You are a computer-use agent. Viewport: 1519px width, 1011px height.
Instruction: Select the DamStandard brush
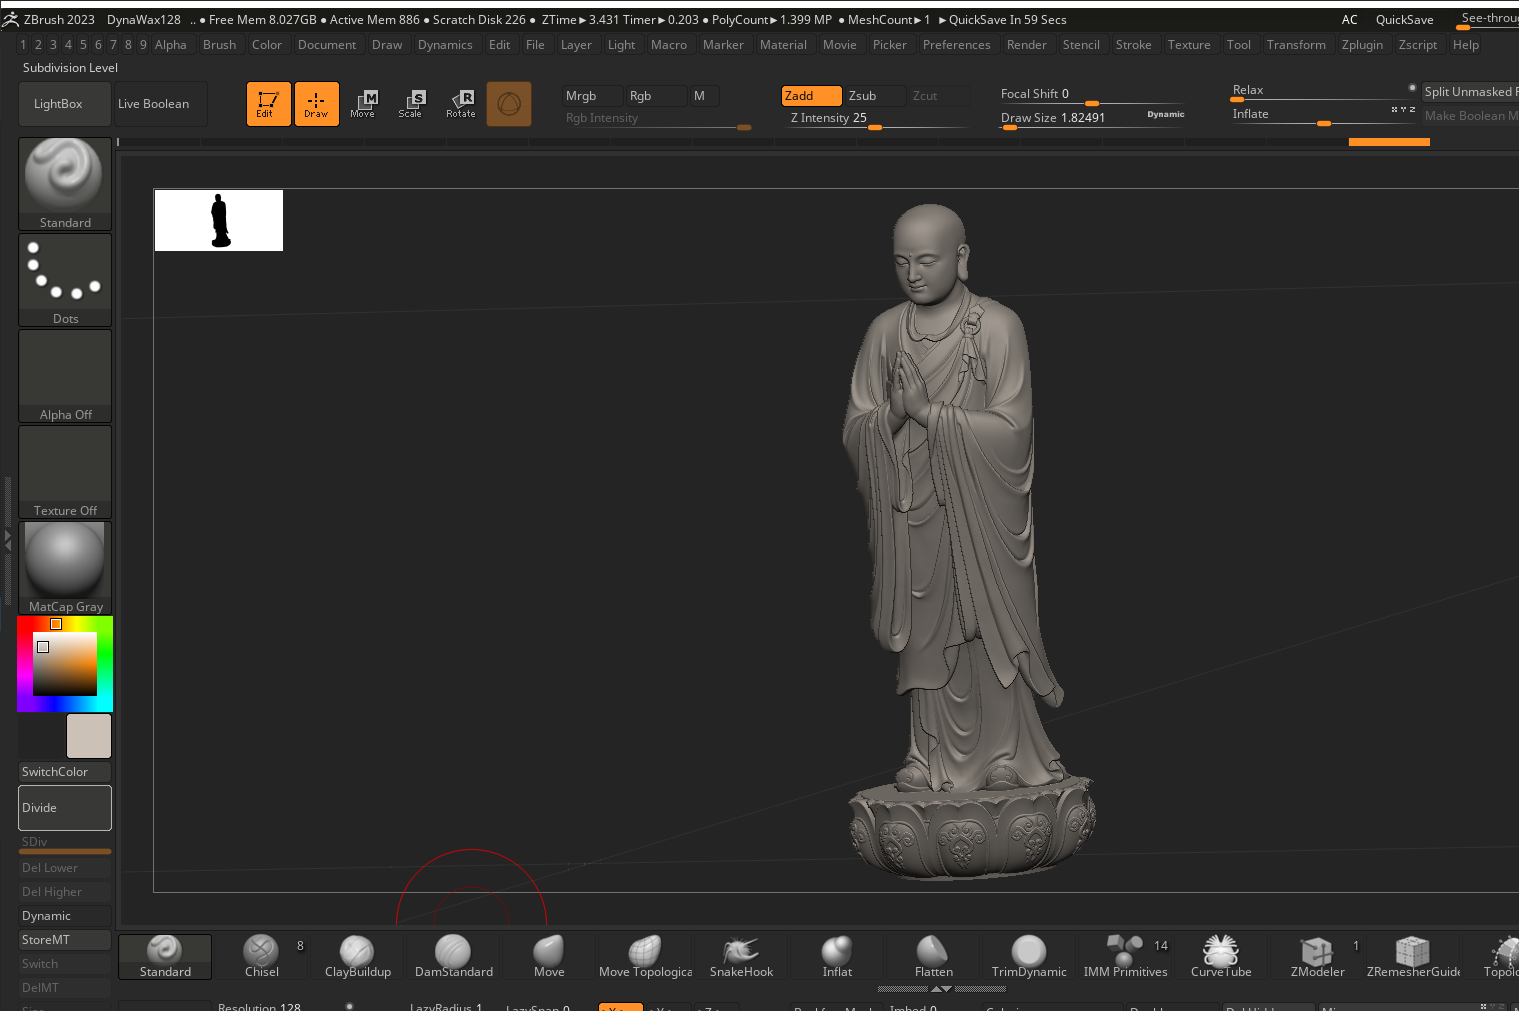click(453, 956)
